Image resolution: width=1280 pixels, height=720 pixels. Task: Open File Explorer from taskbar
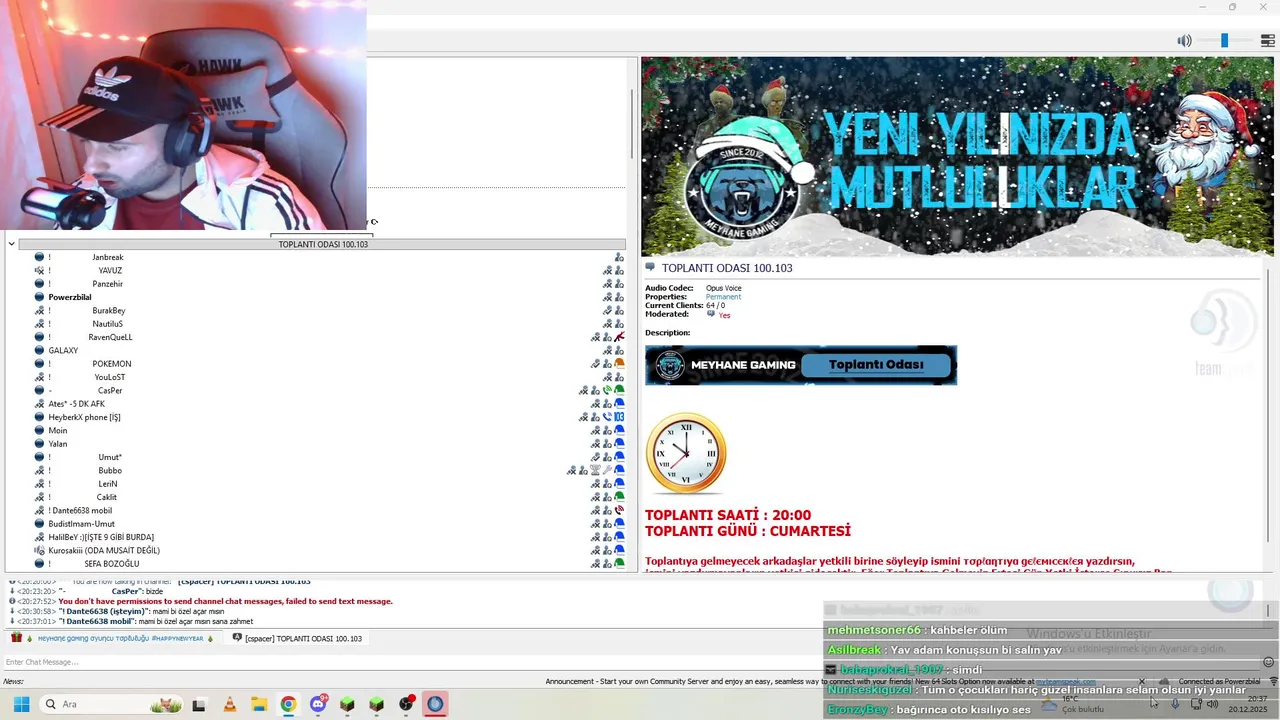[258, 704]
